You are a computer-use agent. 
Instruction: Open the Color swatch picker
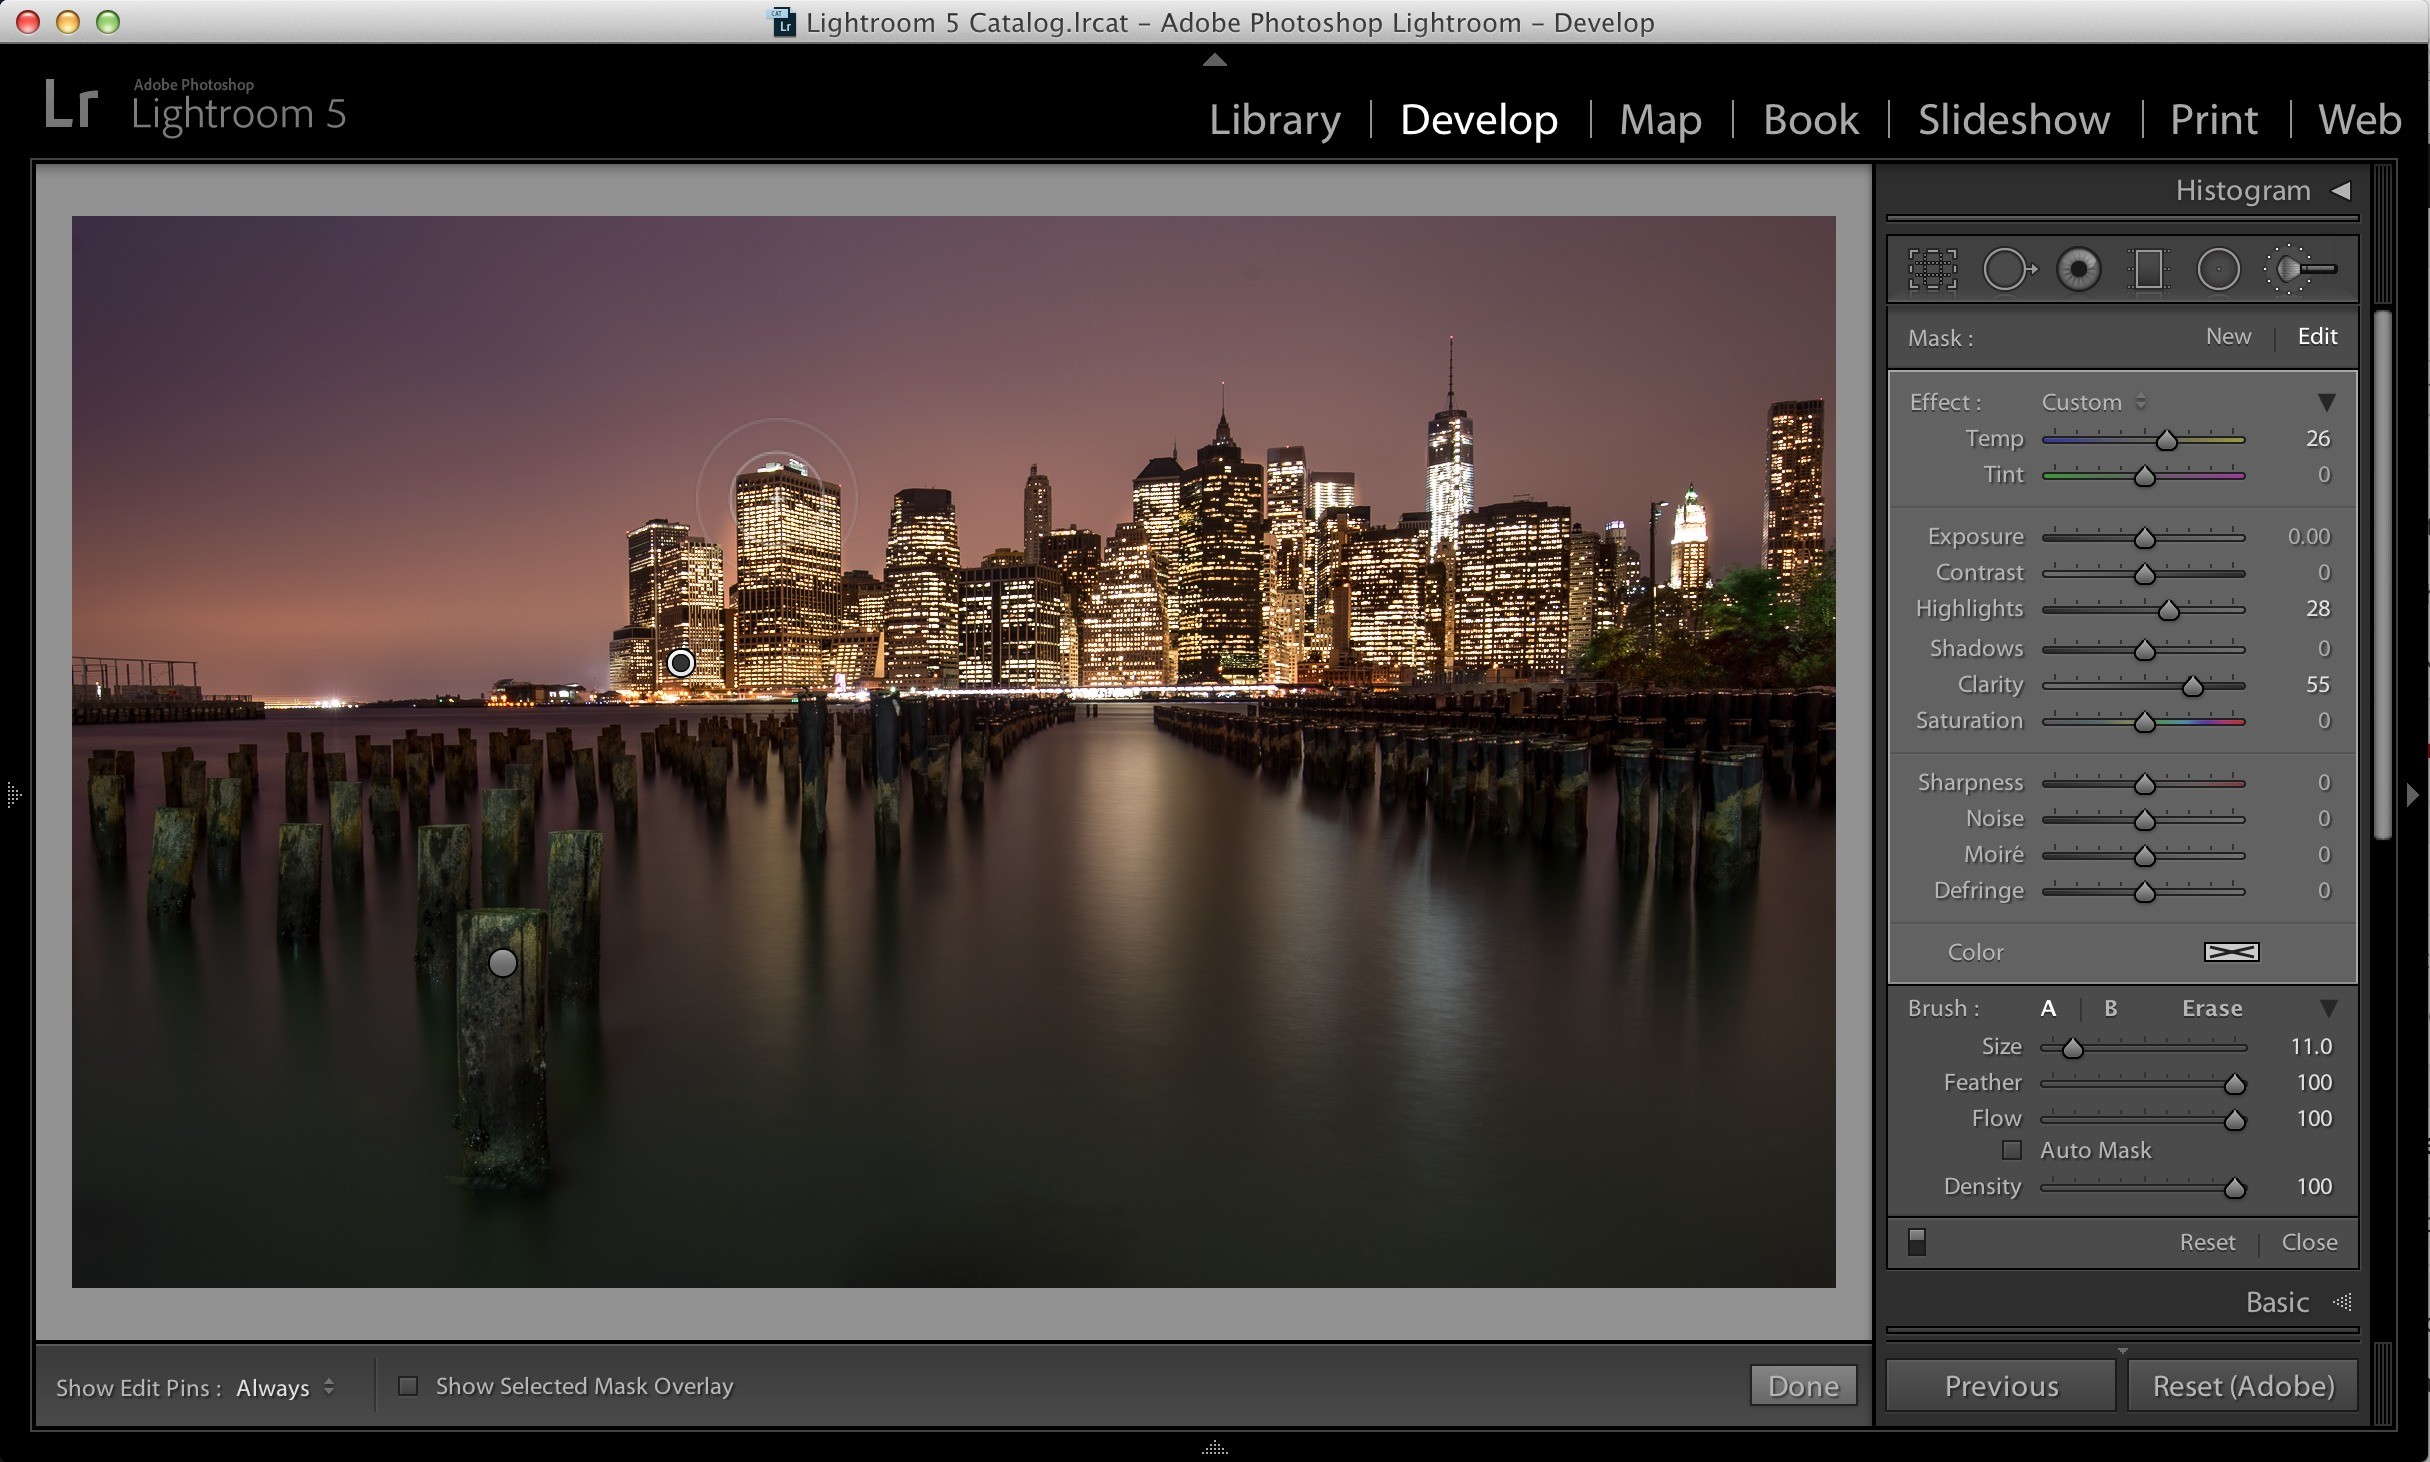tap(2232, 952)
